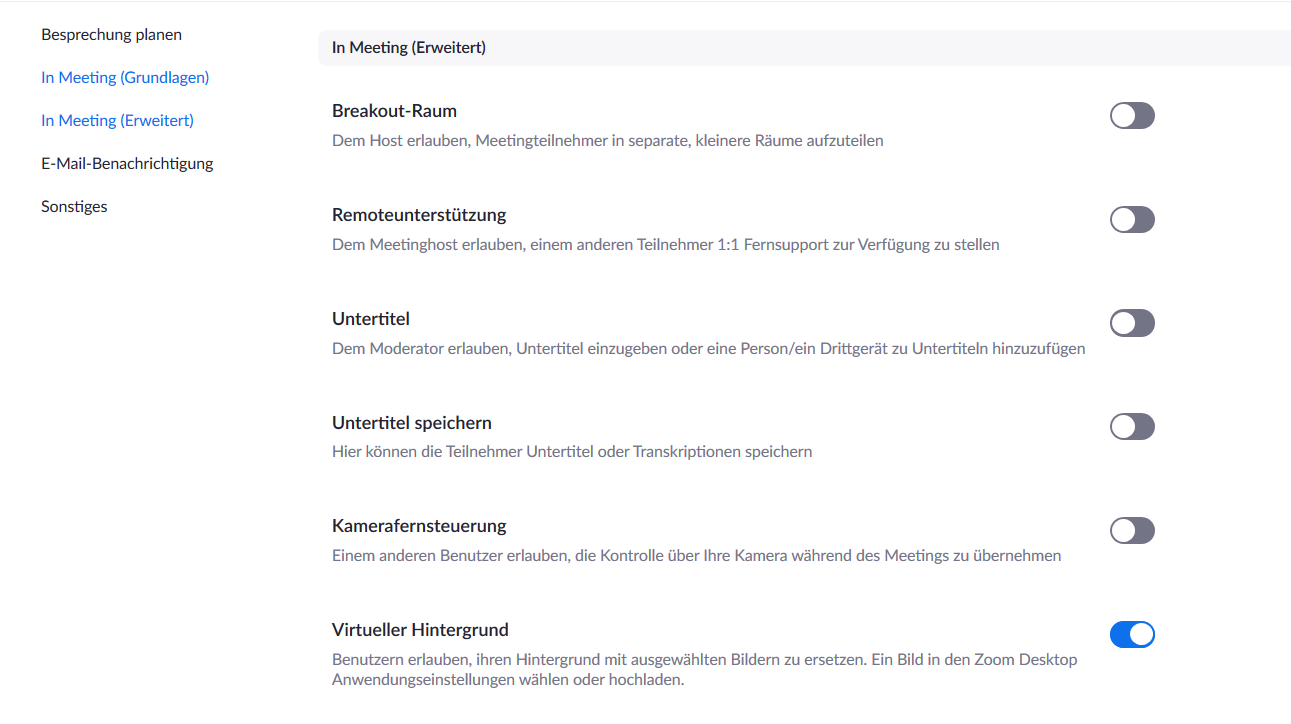
Task: Click the Virtueller Hintergrund heading
Action: (420, 630)
